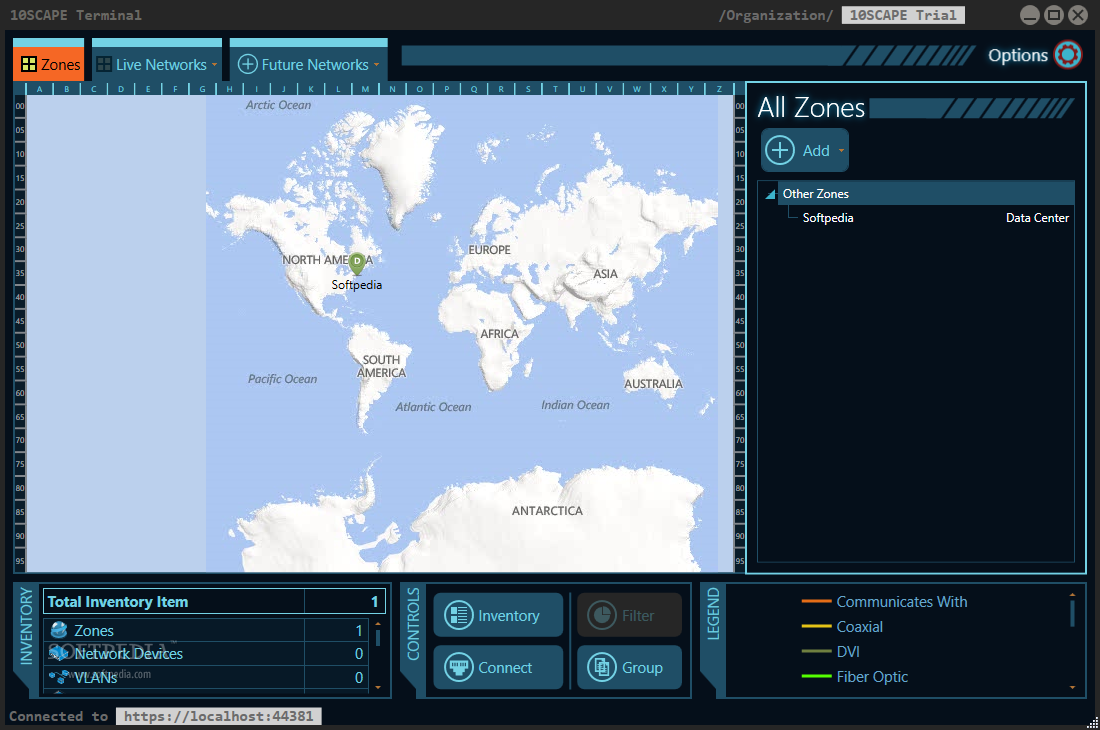The image size is (1100, 730).
Task: Select the VLANs inventory row
Action: 206,677
